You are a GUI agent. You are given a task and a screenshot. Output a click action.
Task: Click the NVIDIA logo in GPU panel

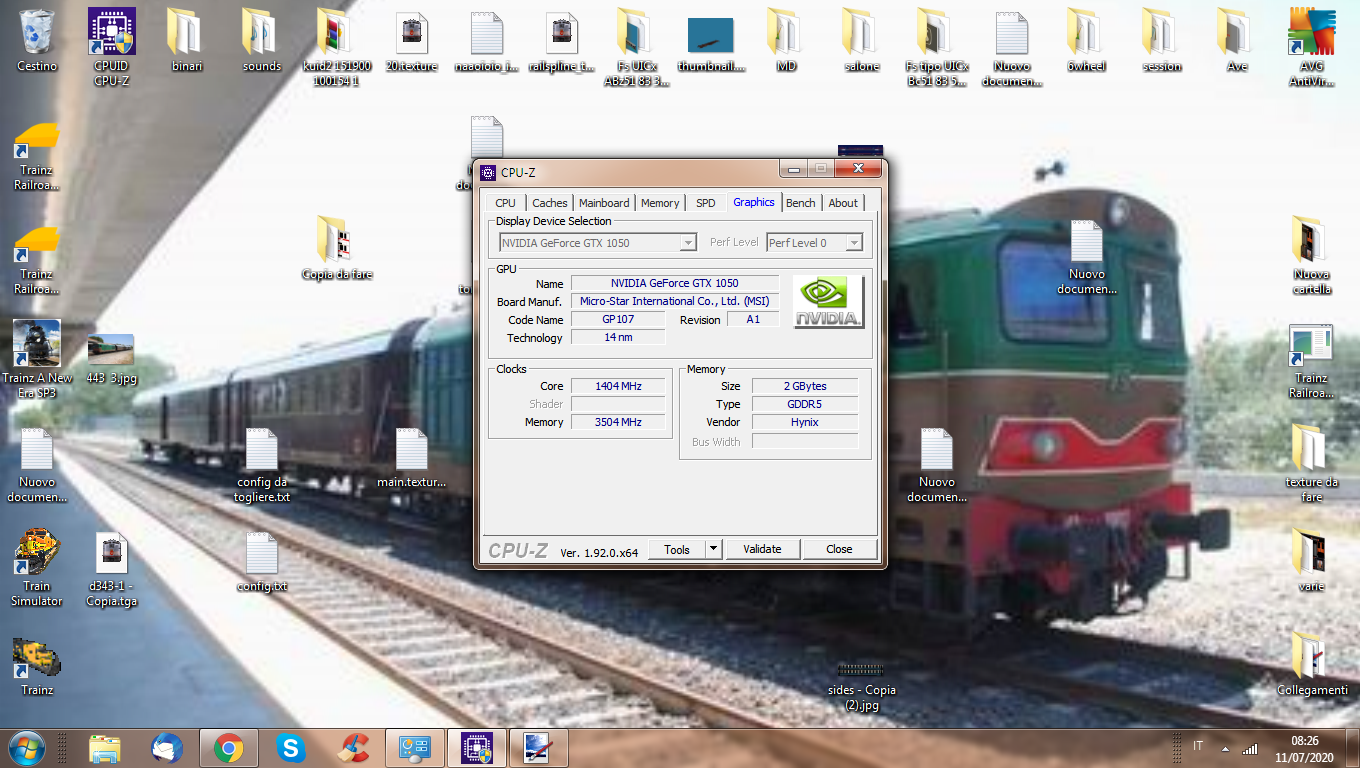click(828, 302)
